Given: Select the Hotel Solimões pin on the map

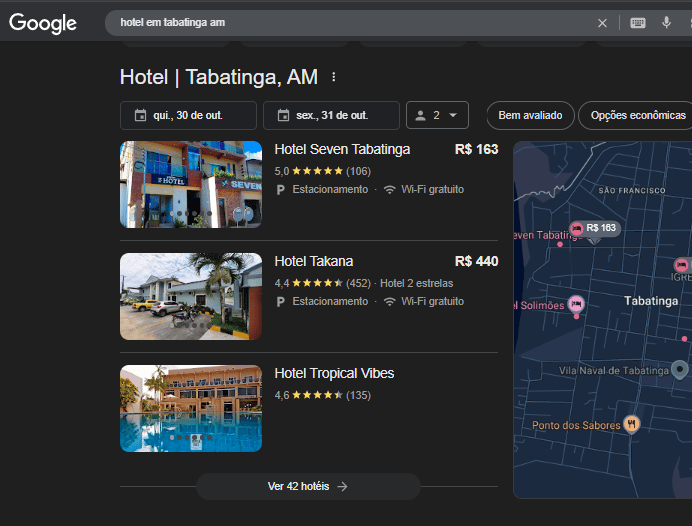Looking at the screenshot, I should (x=576, y=304).
